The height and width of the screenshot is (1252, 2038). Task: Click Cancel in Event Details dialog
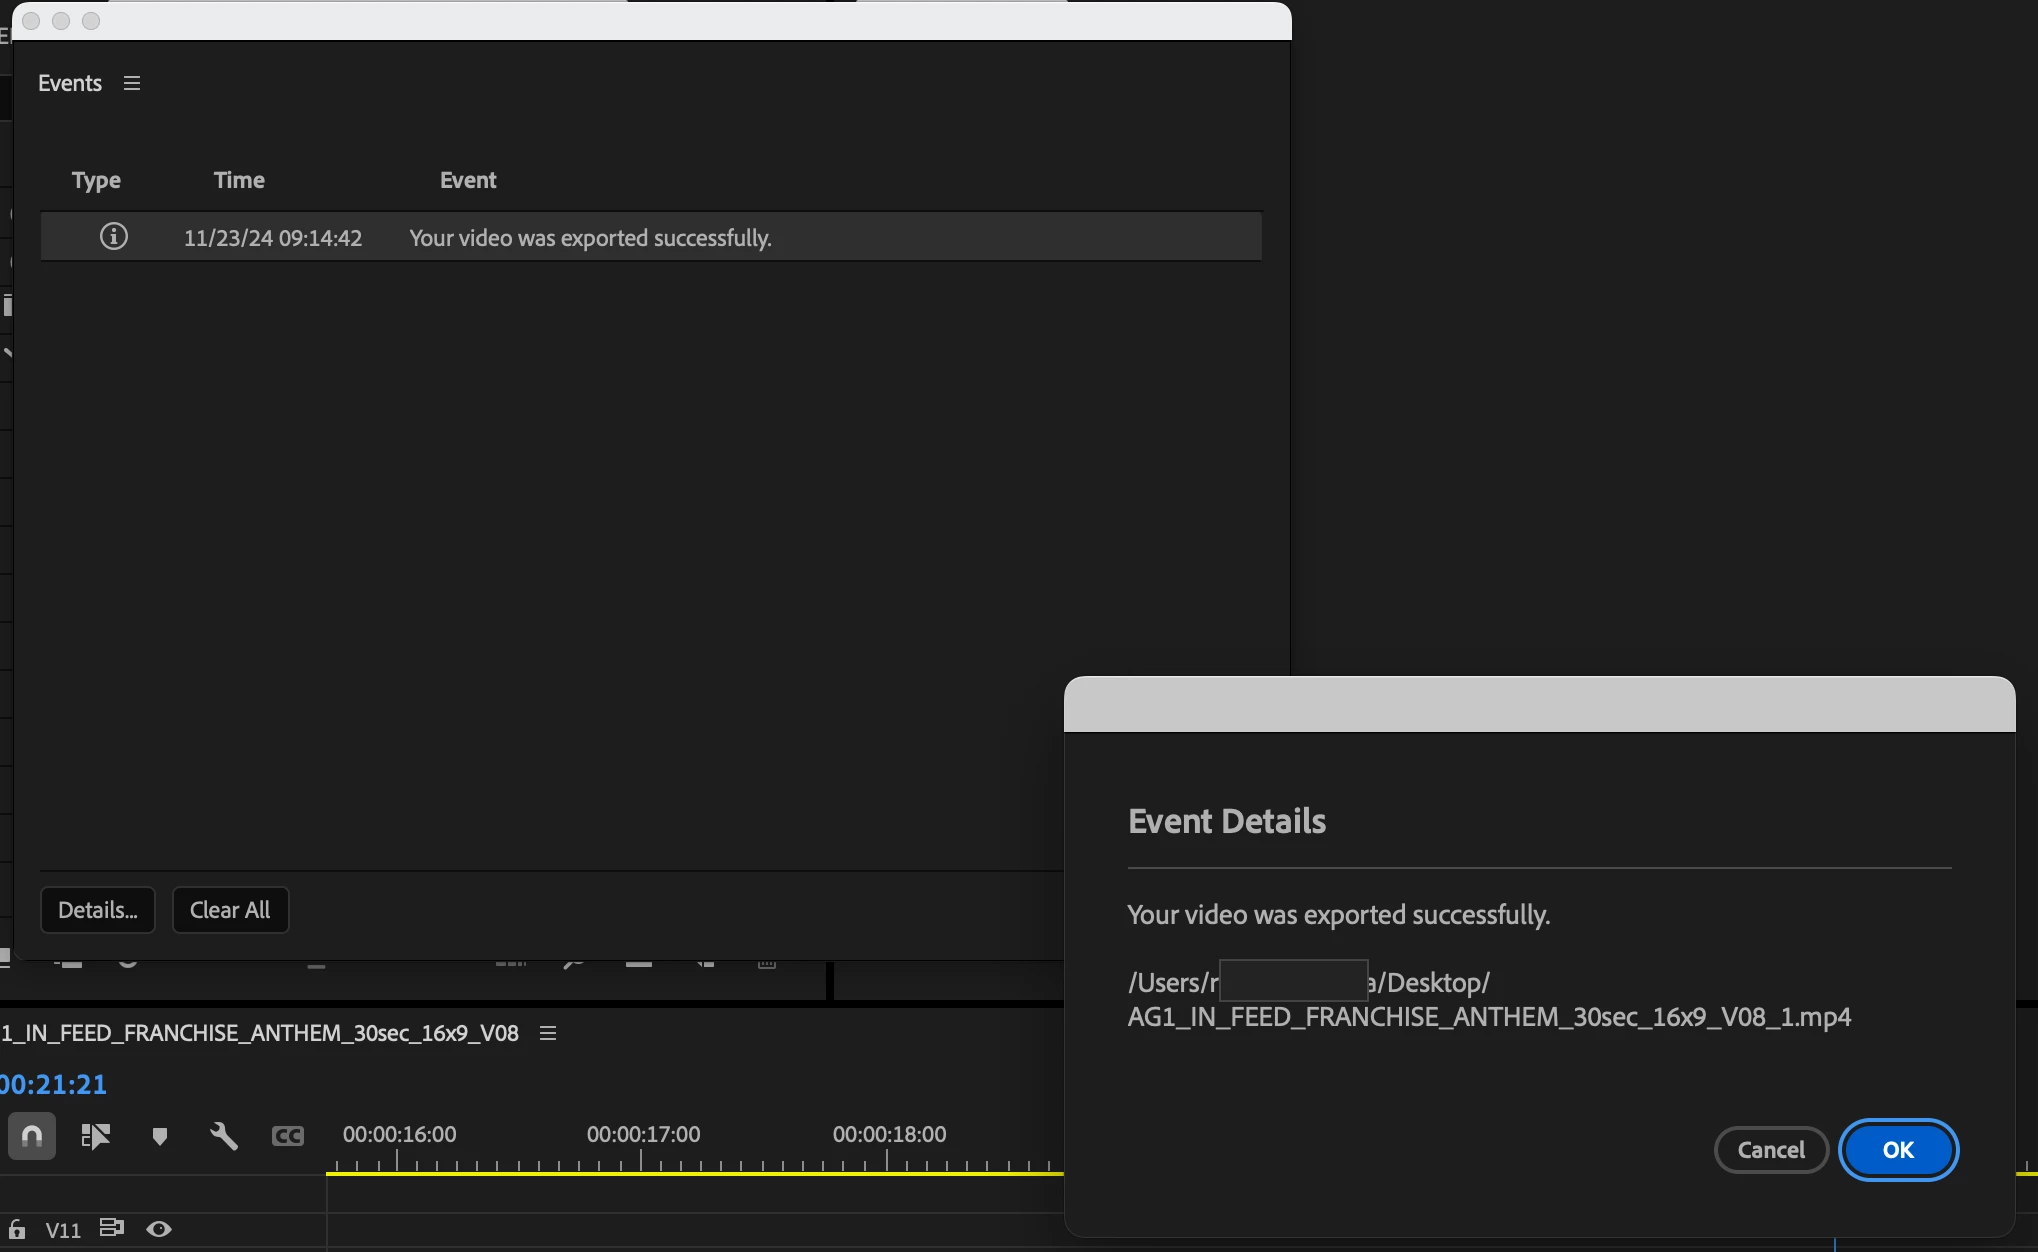1770,1150
